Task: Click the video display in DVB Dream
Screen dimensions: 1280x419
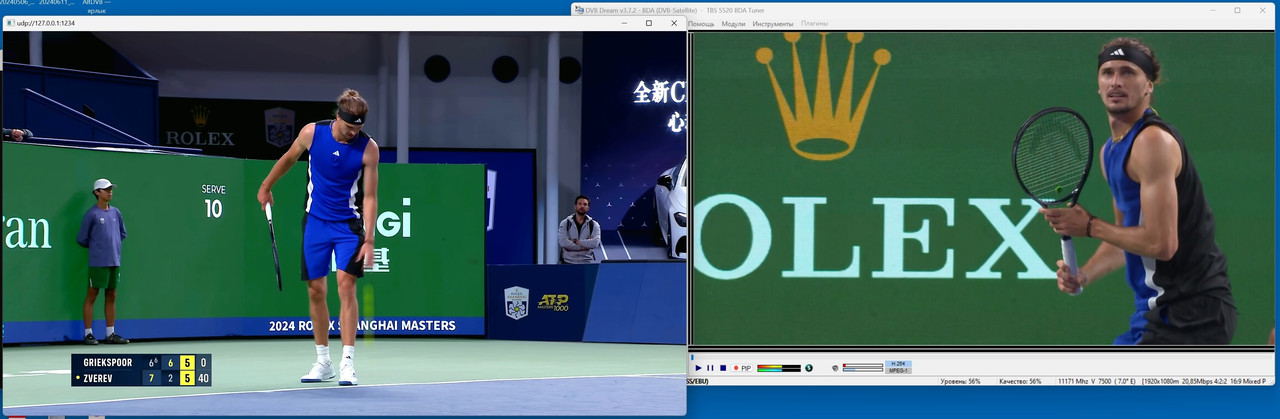Action: pyautogui.click(x=983, y=188)
